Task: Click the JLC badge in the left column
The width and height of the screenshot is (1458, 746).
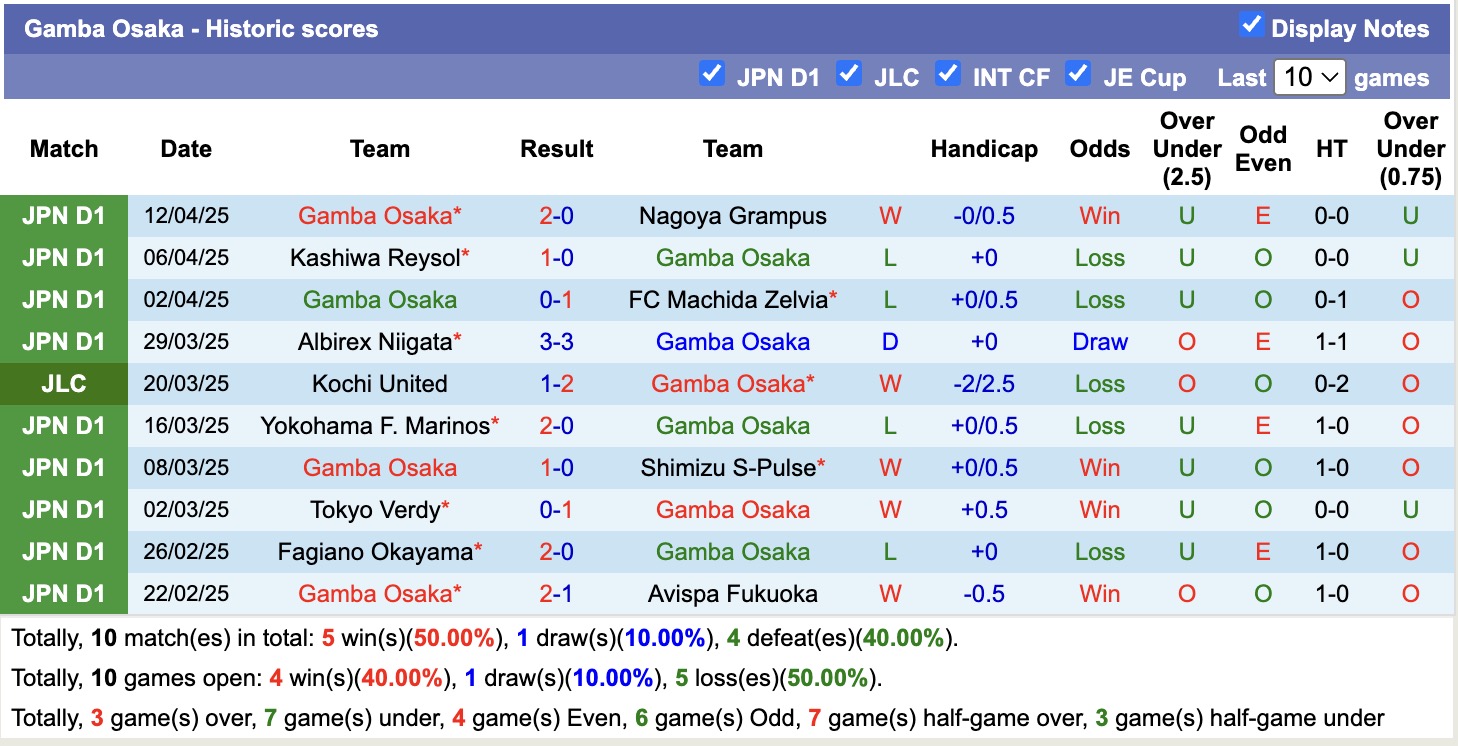Action: coord(63,383)
